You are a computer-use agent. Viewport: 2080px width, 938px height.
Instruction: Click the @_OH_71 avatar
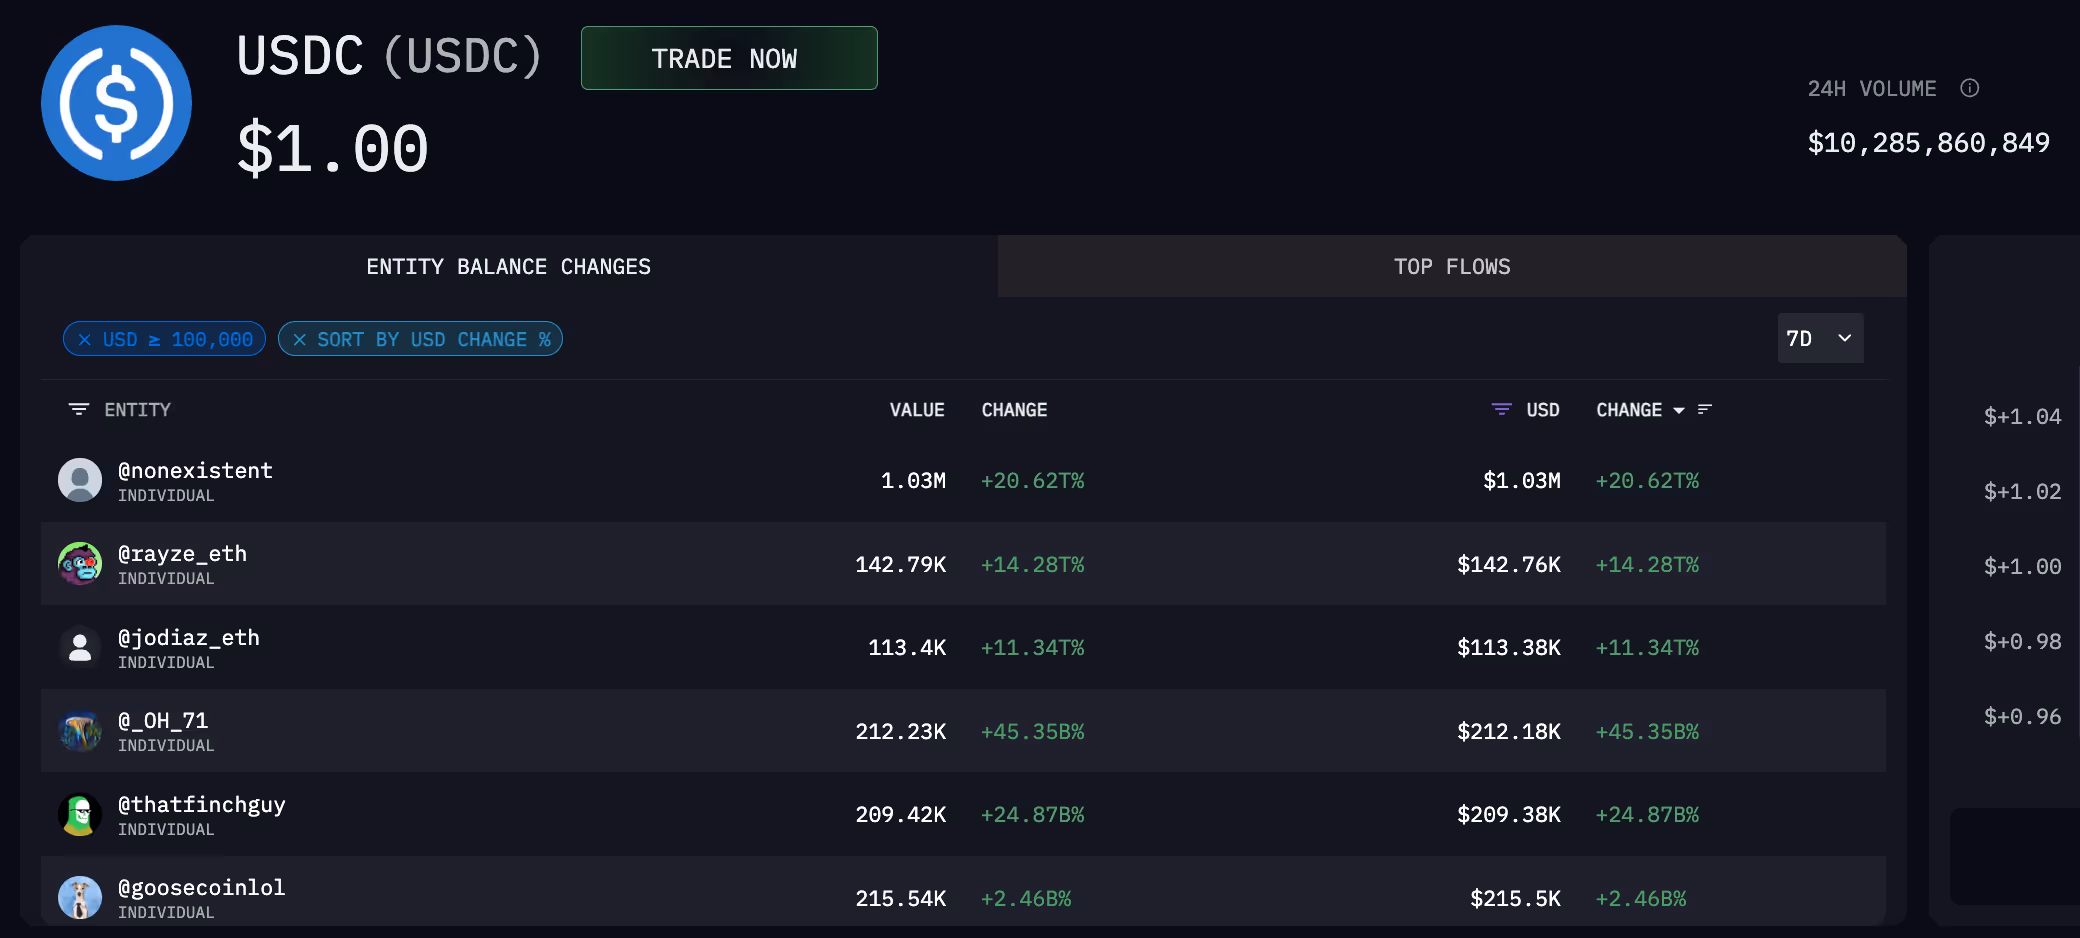80,731
